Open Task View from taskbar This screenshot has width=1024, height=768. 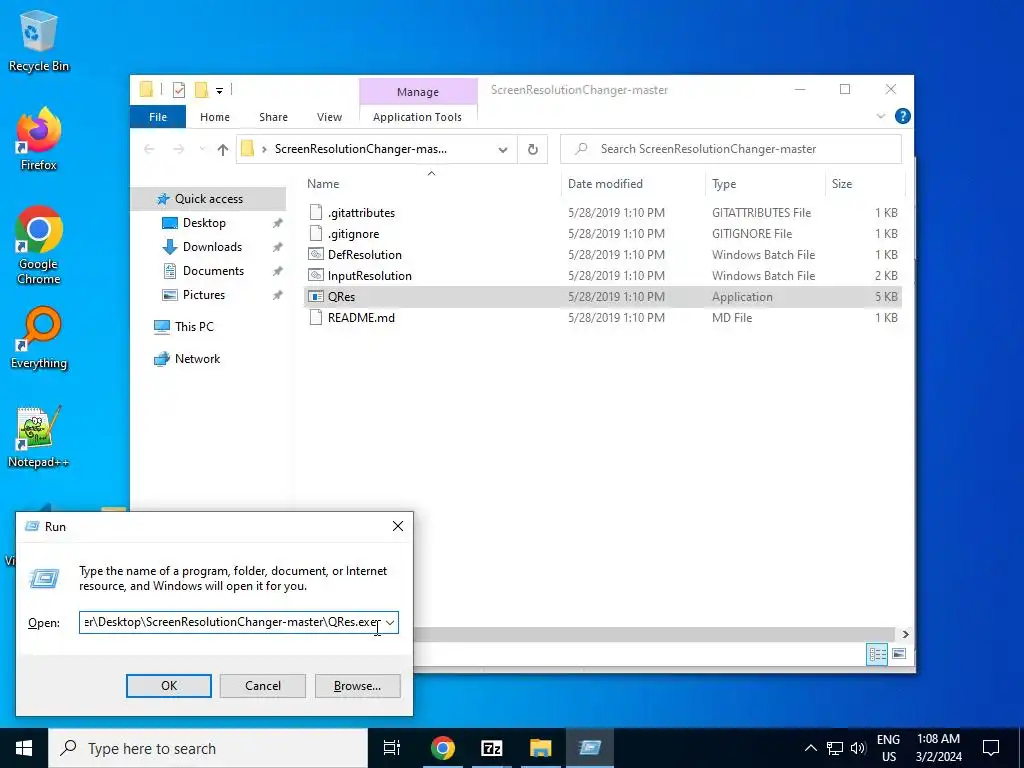(x=392, y=748)
